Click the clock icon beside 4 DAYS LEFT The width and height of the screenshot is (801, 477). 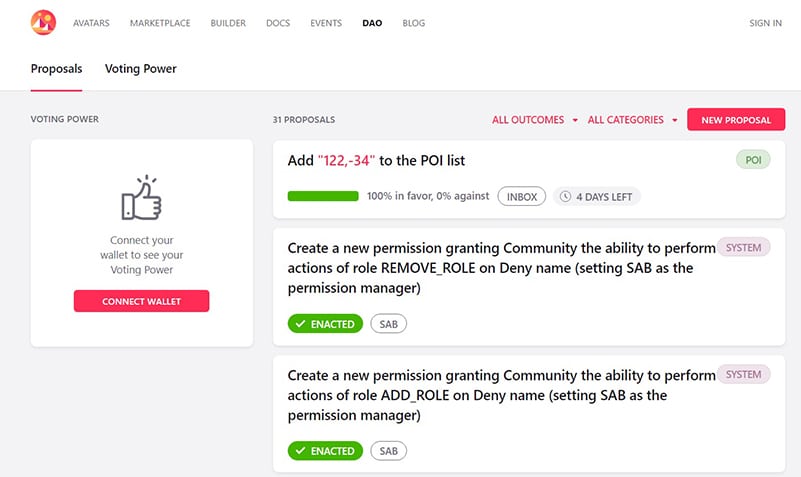tap(565, 197)
